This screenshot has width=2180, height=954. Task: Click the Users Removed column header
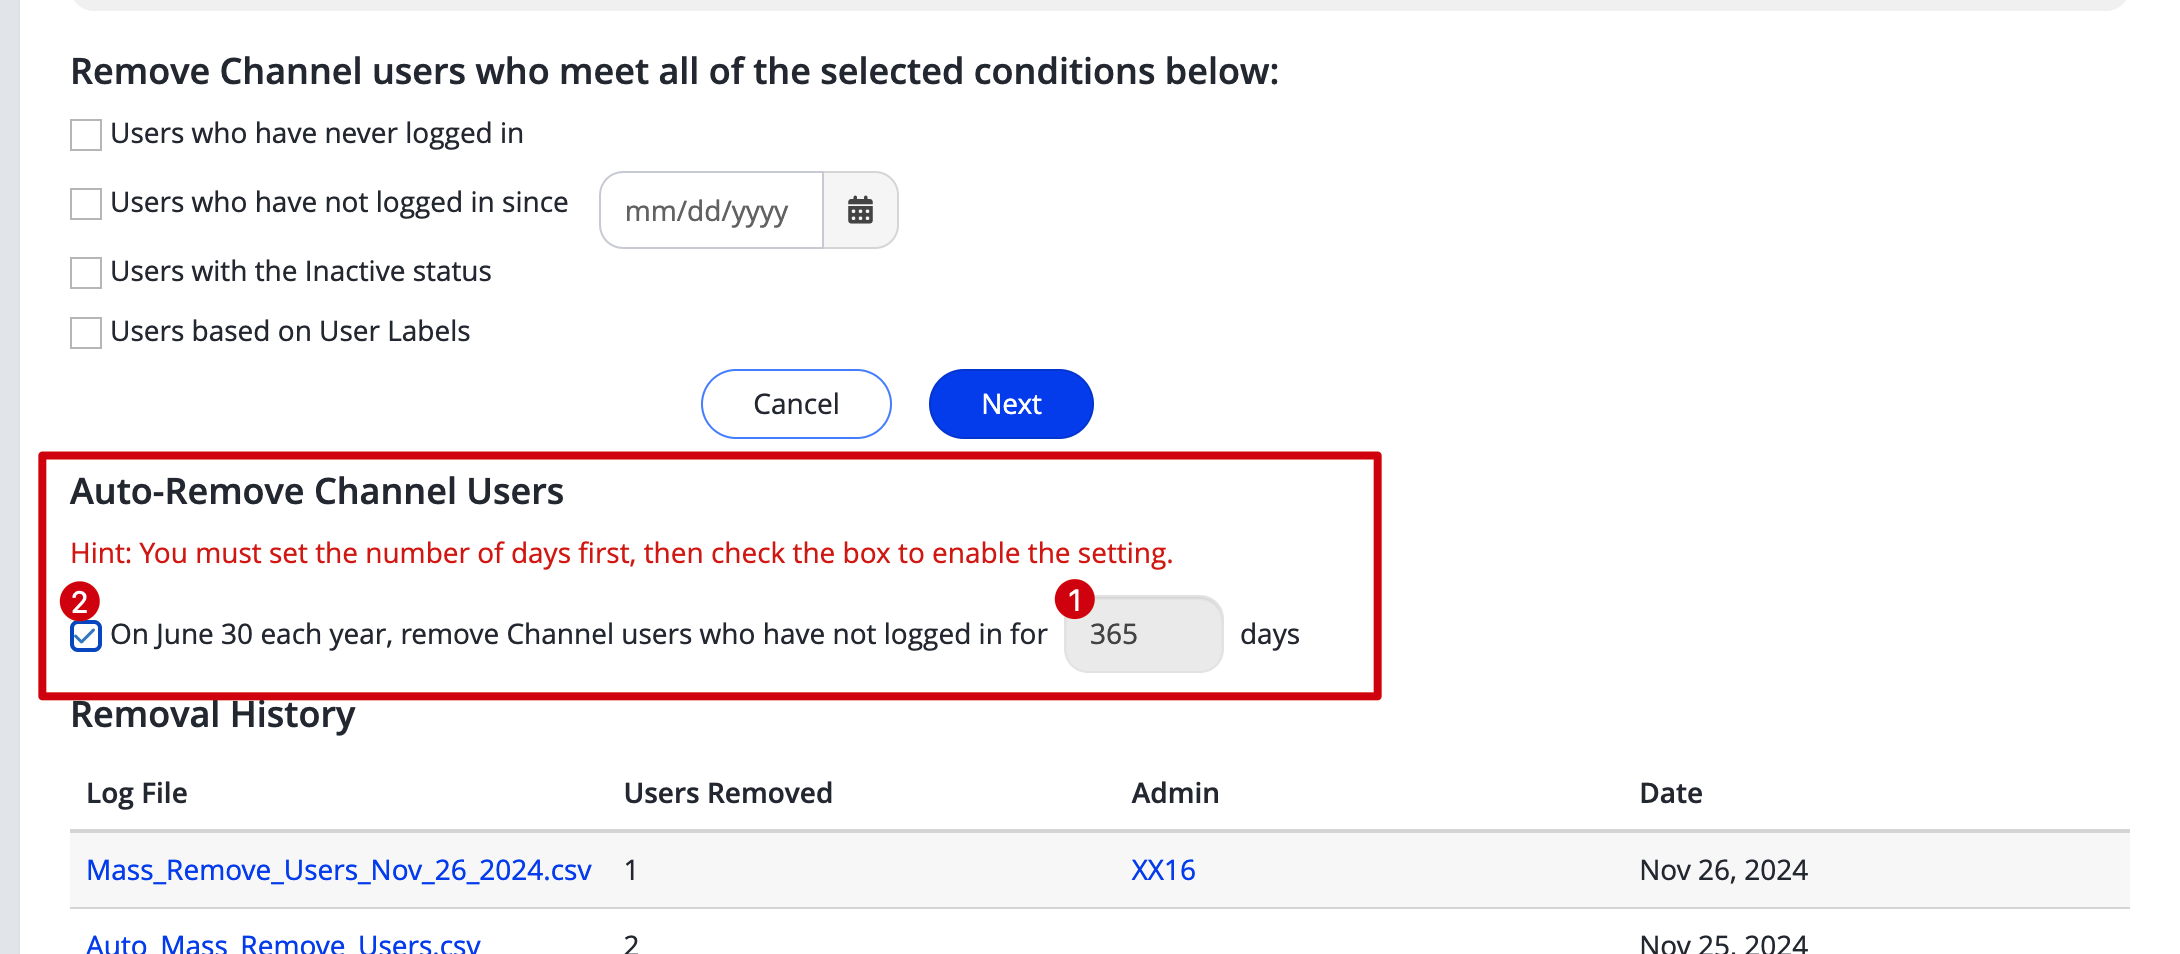[728, 793]
